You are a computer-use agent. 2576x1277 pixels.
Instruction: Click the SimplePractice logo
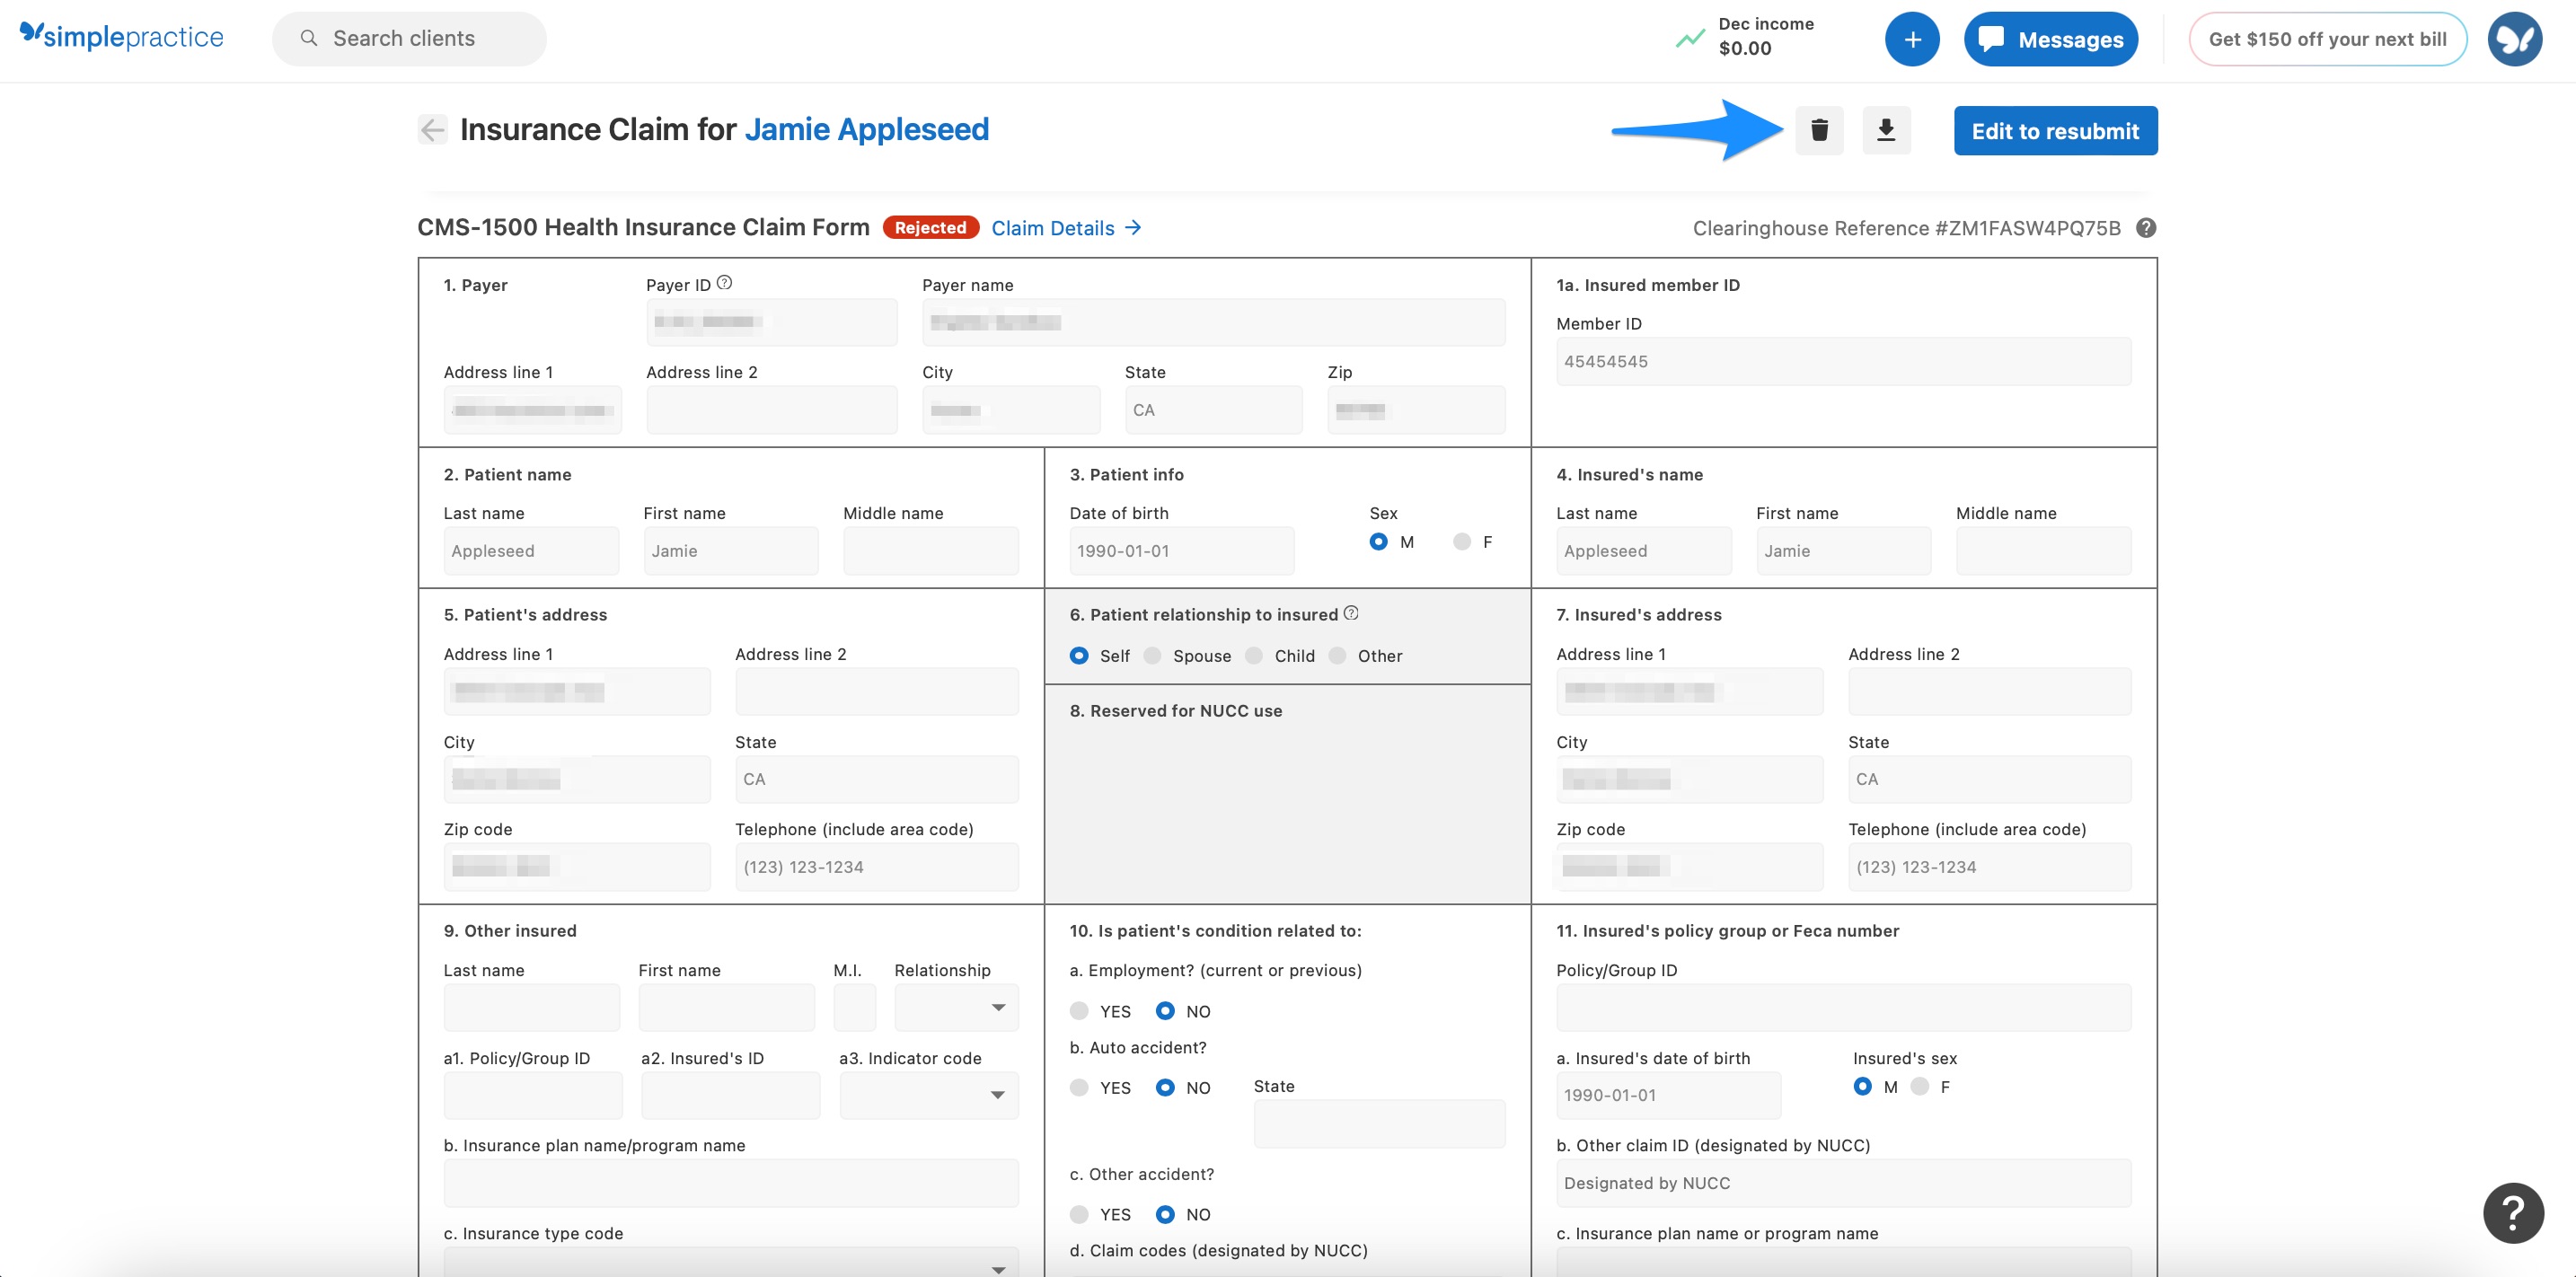(122, 36)
